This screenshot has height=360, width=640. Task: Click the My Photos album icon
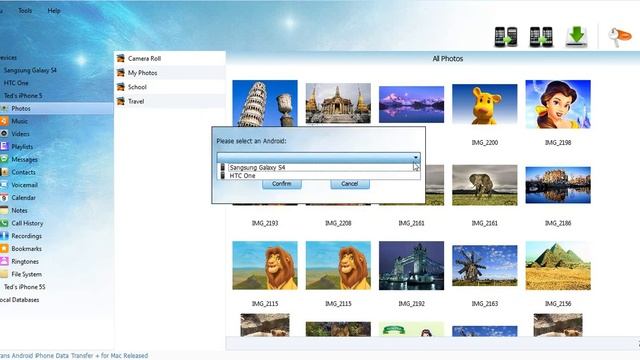point(120,73)
